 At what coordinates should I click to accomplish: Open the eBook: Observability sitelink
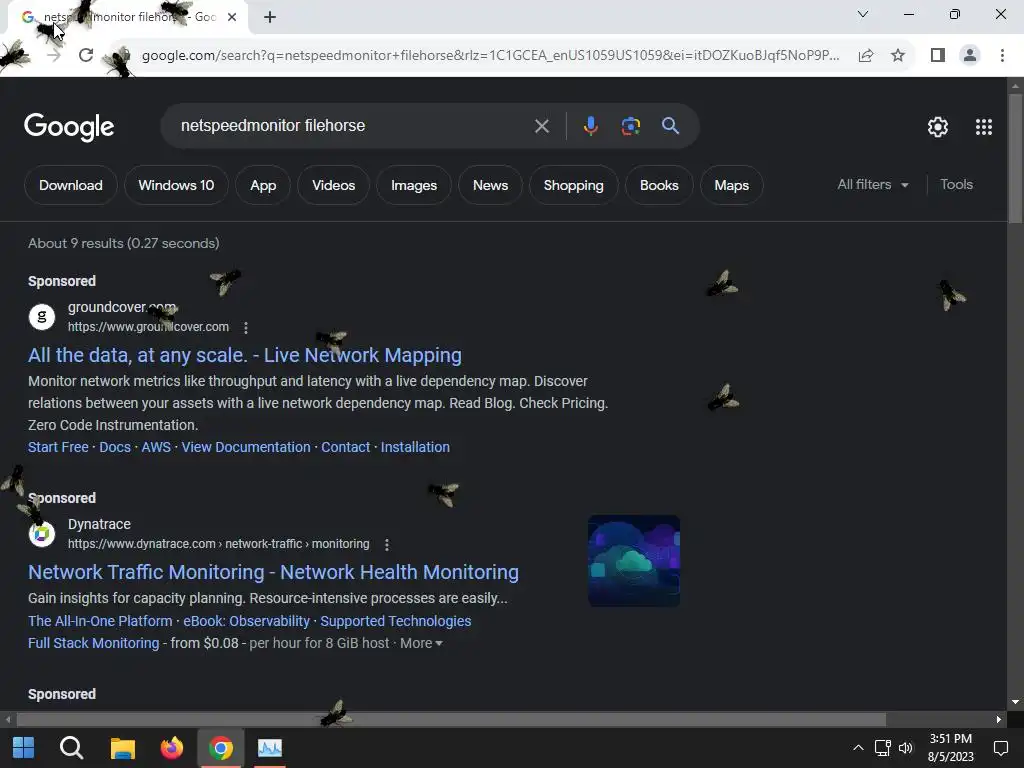[x=246, y=621]
